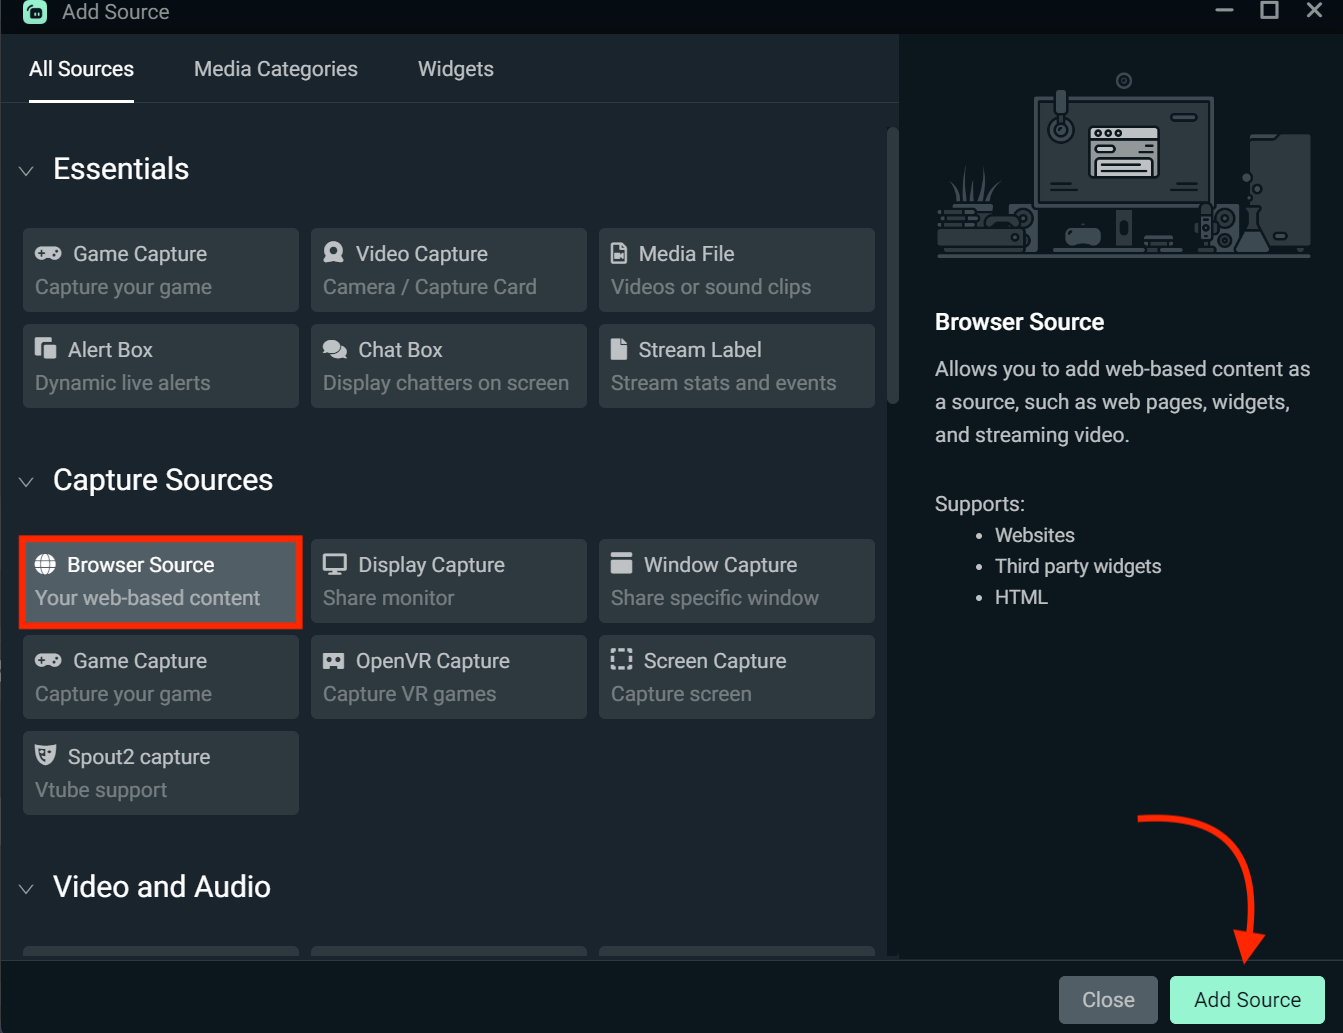Click the Browser Source globe icon

point(46,564)
